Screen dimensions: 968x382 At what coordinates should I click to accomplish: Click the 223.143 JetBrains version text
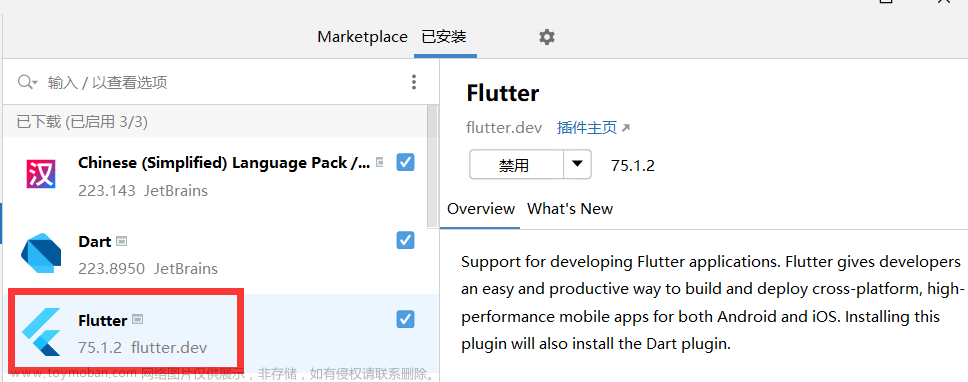pyautogui.click(x=143, y=190)
